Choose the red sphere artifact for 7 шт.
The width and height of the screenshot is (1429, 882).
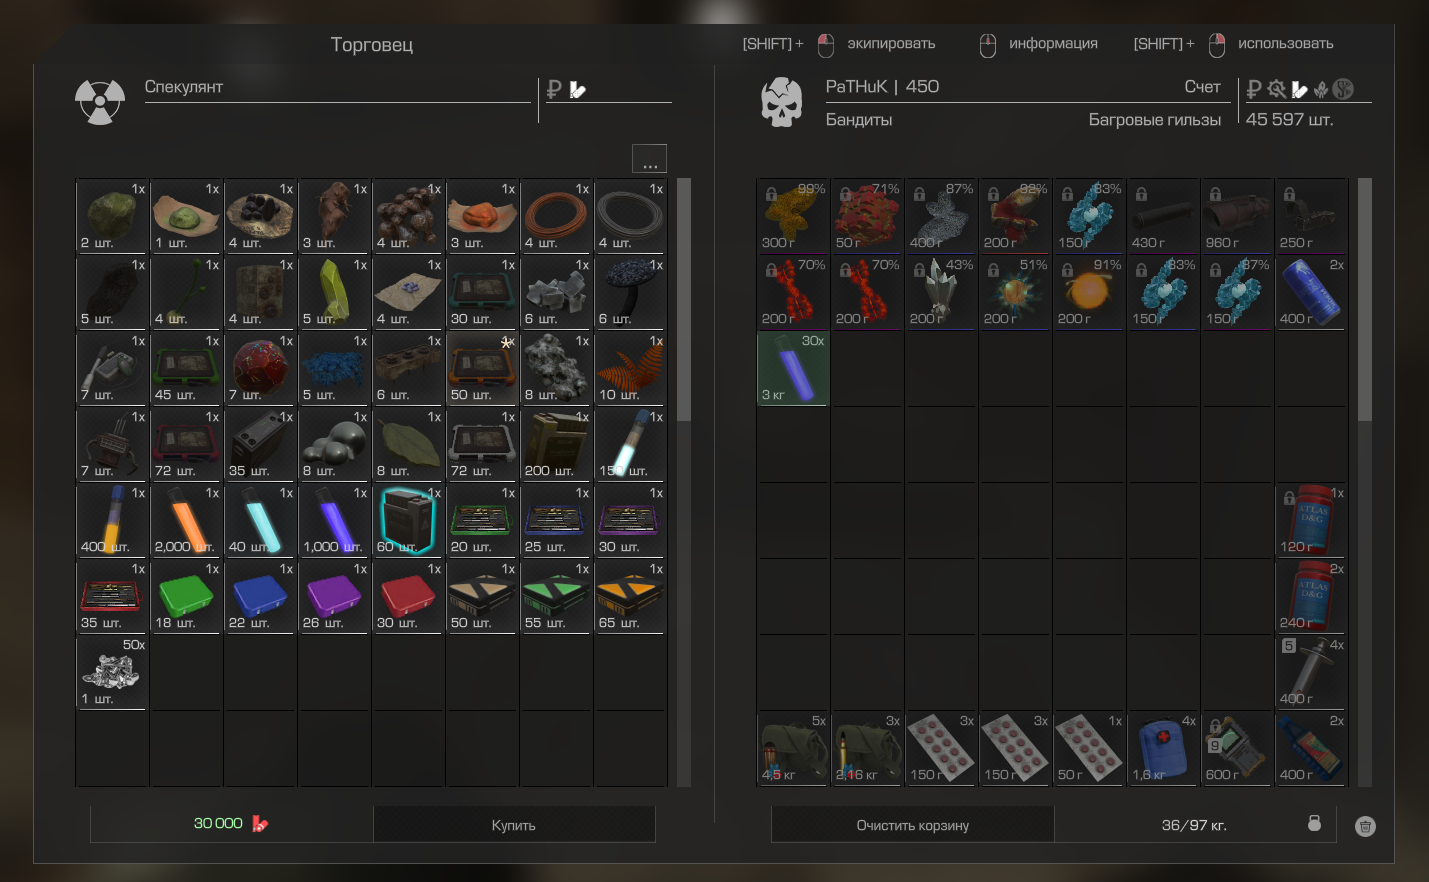[260, 368]
